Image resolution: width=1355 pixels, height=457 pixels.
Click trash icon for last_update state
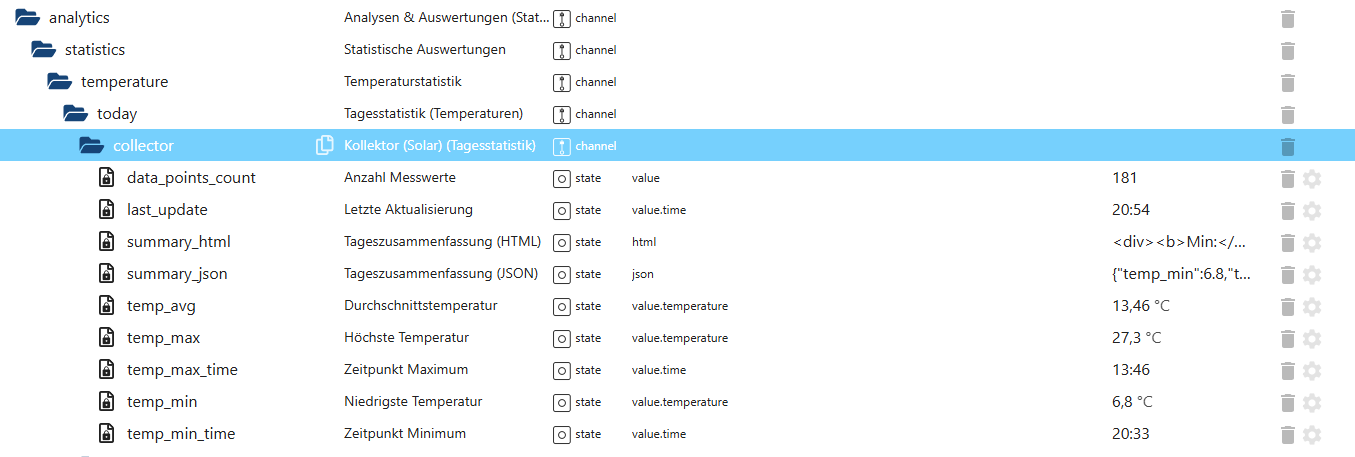click(1288, 210)
